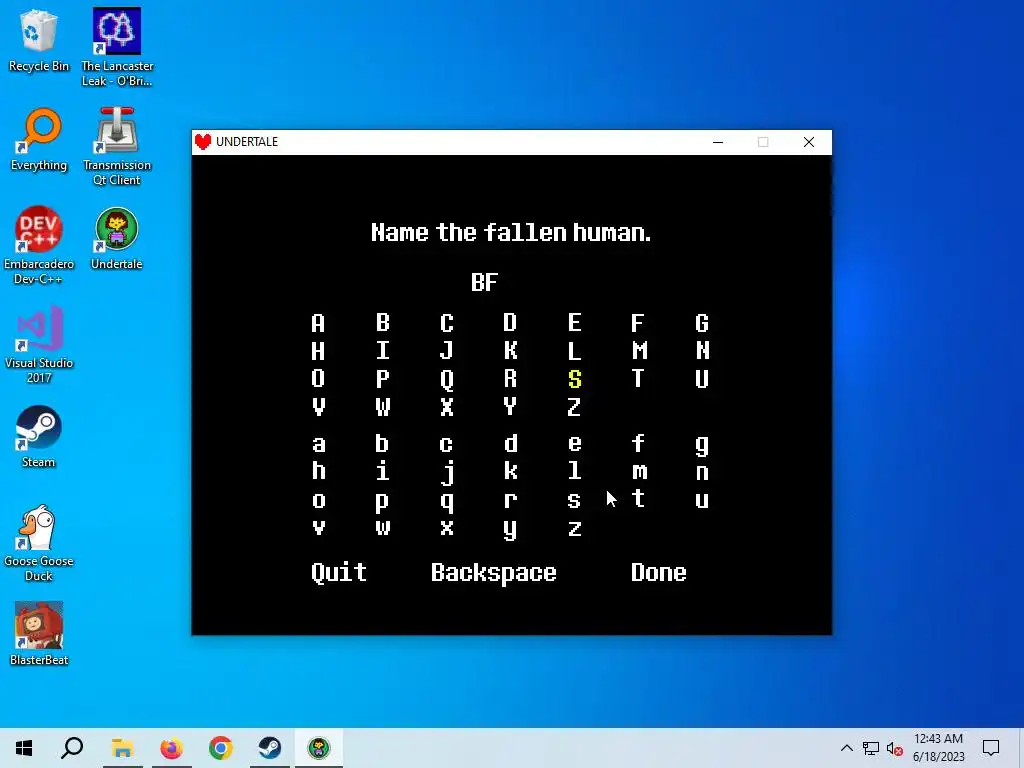This screenshot has height=768, width=1024.
Task: Pick lowercase letter k
Action: point(510,470)
